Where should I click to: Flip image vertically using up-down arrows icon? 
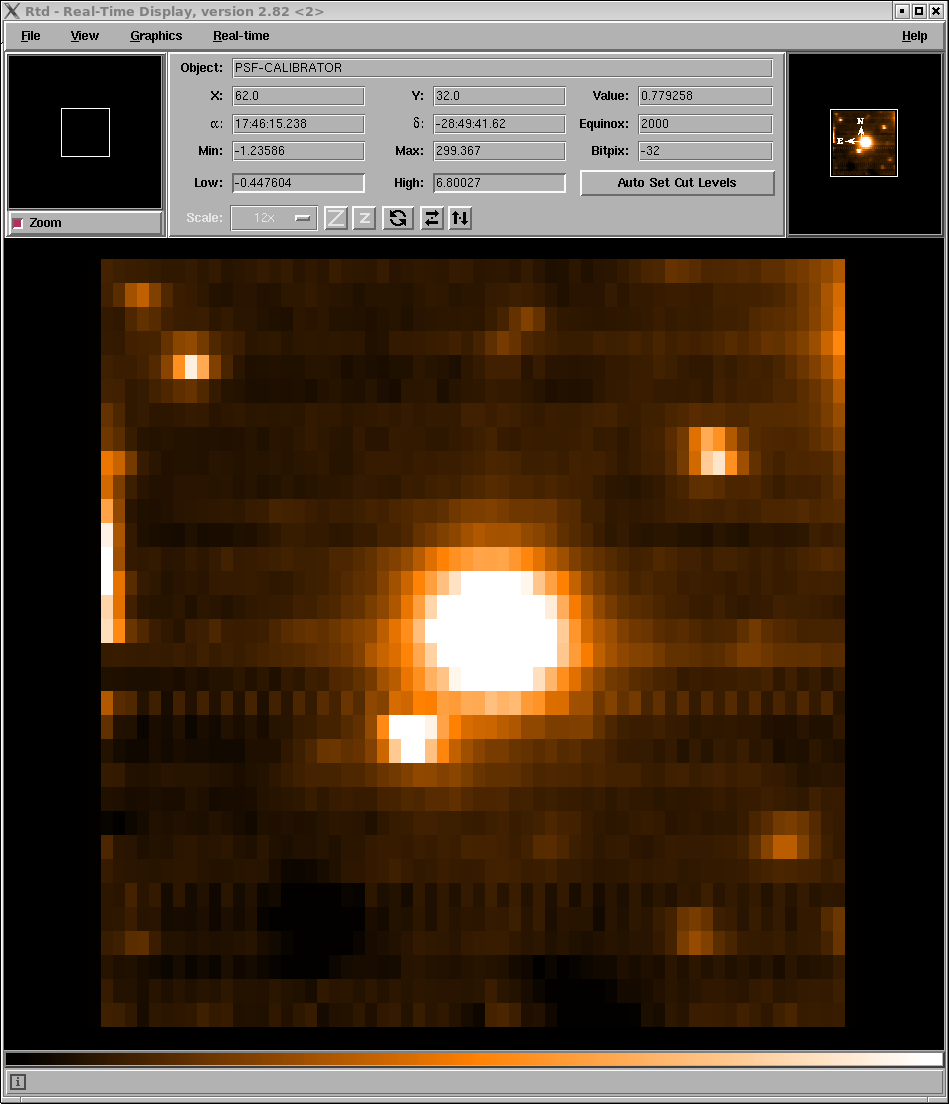pos(460,218)
